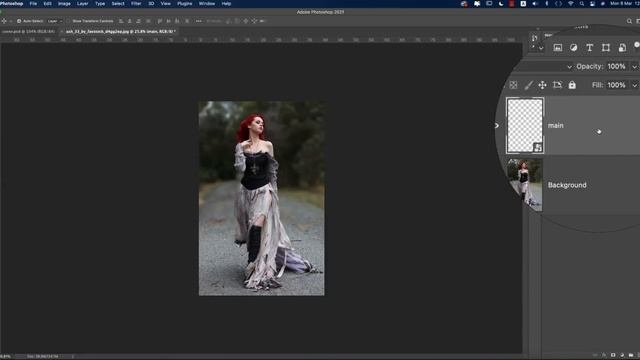Click the Spotlight search icon in menu bar
640x360 pixels.
582,4
